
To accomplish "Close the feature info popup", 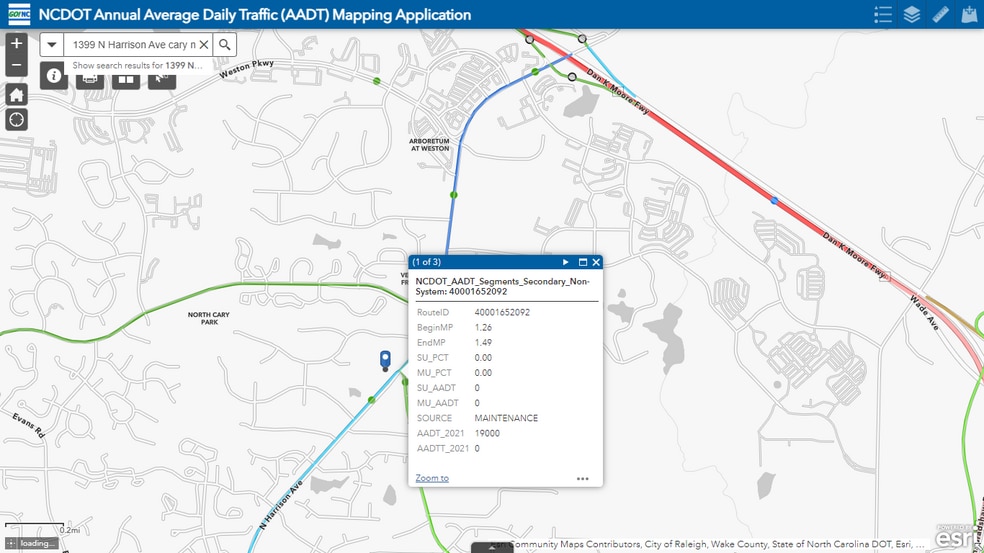I will pyautogui.click(x=596, y=262).
